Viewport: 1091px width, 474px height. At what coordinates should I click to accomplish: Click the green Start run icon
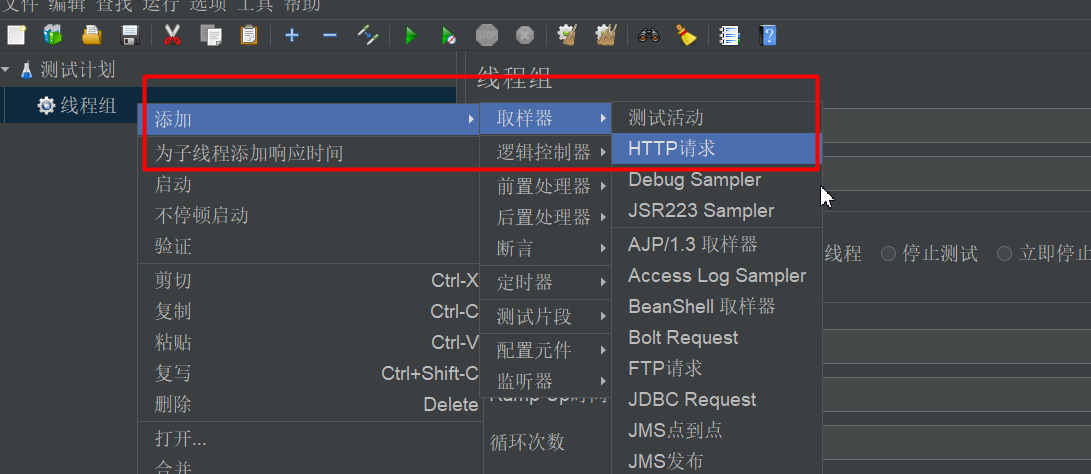click(410, 36)
